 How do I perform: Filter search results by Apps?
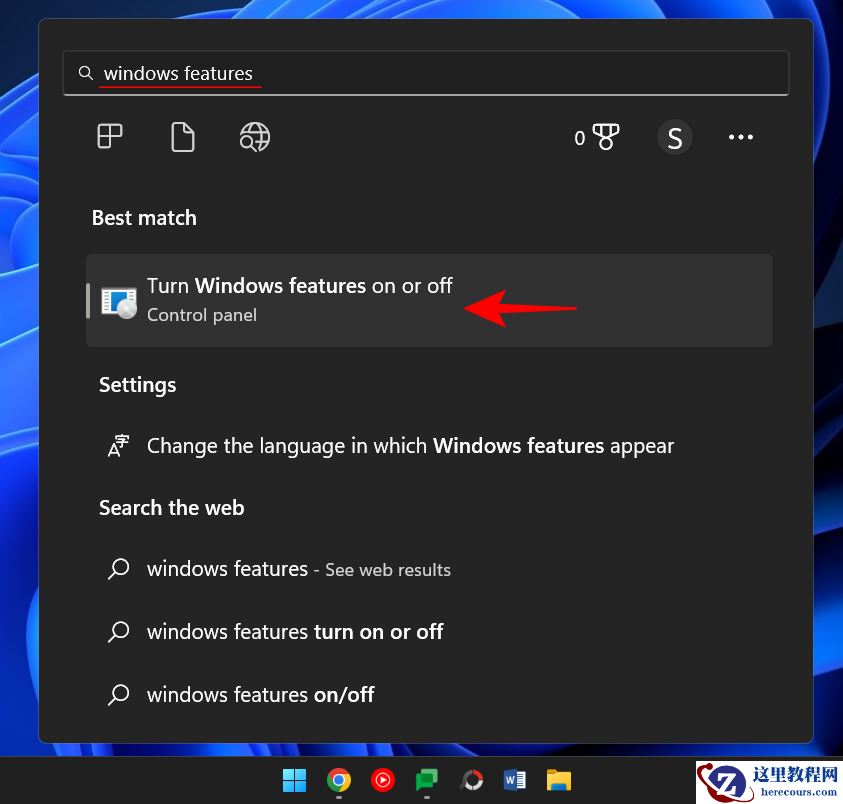click(110, 137)
